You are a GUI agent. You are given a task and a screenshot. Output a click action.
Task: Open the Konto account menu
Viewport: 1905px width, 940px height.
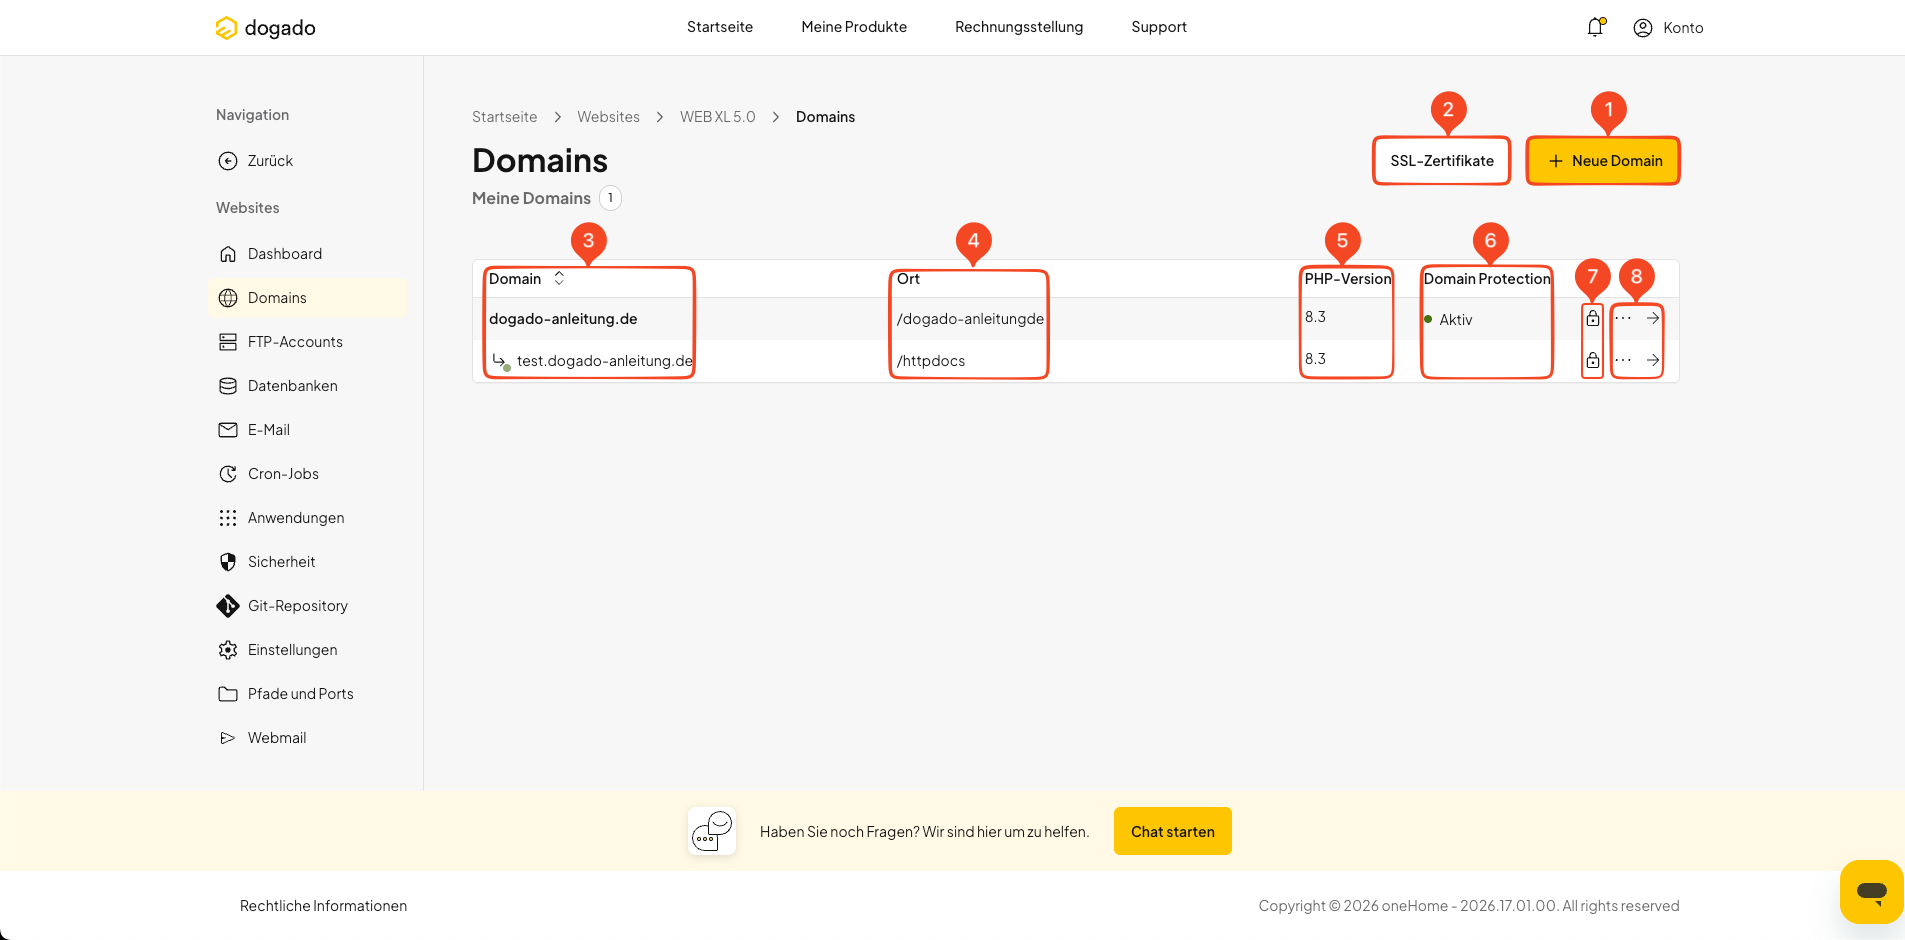(1668, 28)
